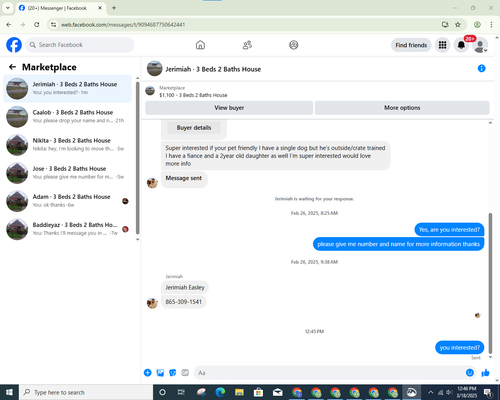Open tab search dropdown arrow
Screen dimensions: 500x400
pyautogui.click(x=8, y=8)
